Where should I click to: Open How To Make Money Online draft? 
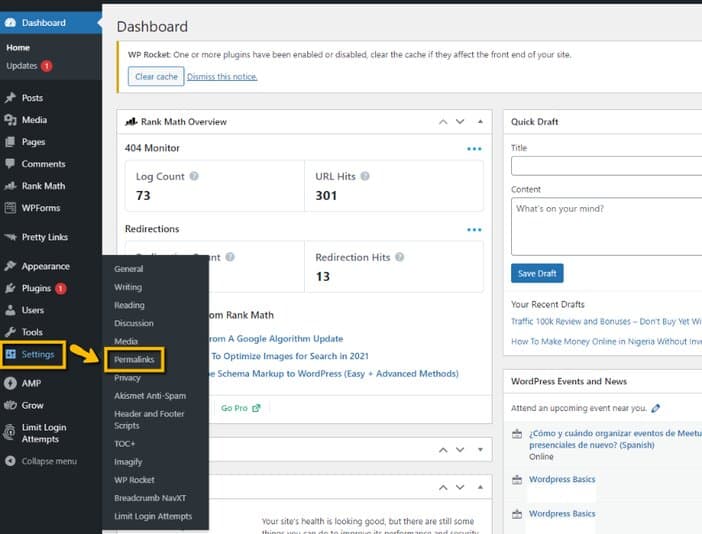tap(606, 342)
